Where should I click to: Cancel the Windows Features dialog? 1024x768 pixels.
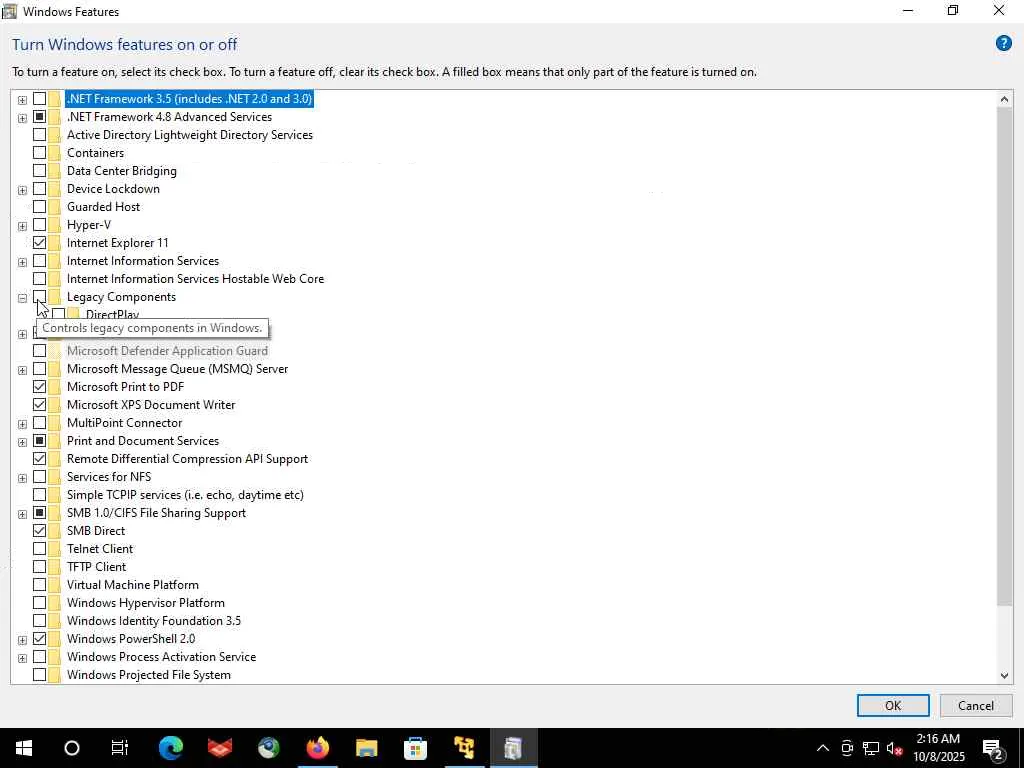(976, 705)
